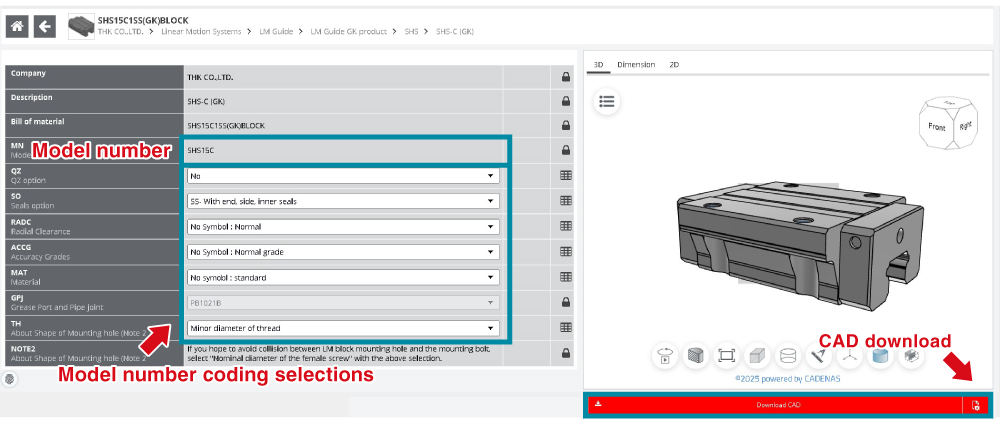The height and width of the screenshot is (423, 1000).
Task: Click the THK CO.,LTD. company value cell
Action: click(x=343, y=77)
